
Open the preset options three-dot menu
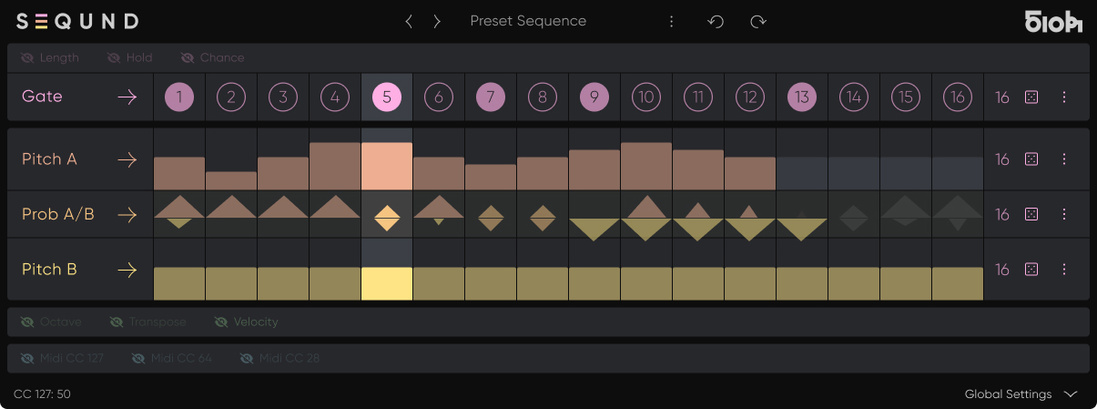[x=672, y=21]
